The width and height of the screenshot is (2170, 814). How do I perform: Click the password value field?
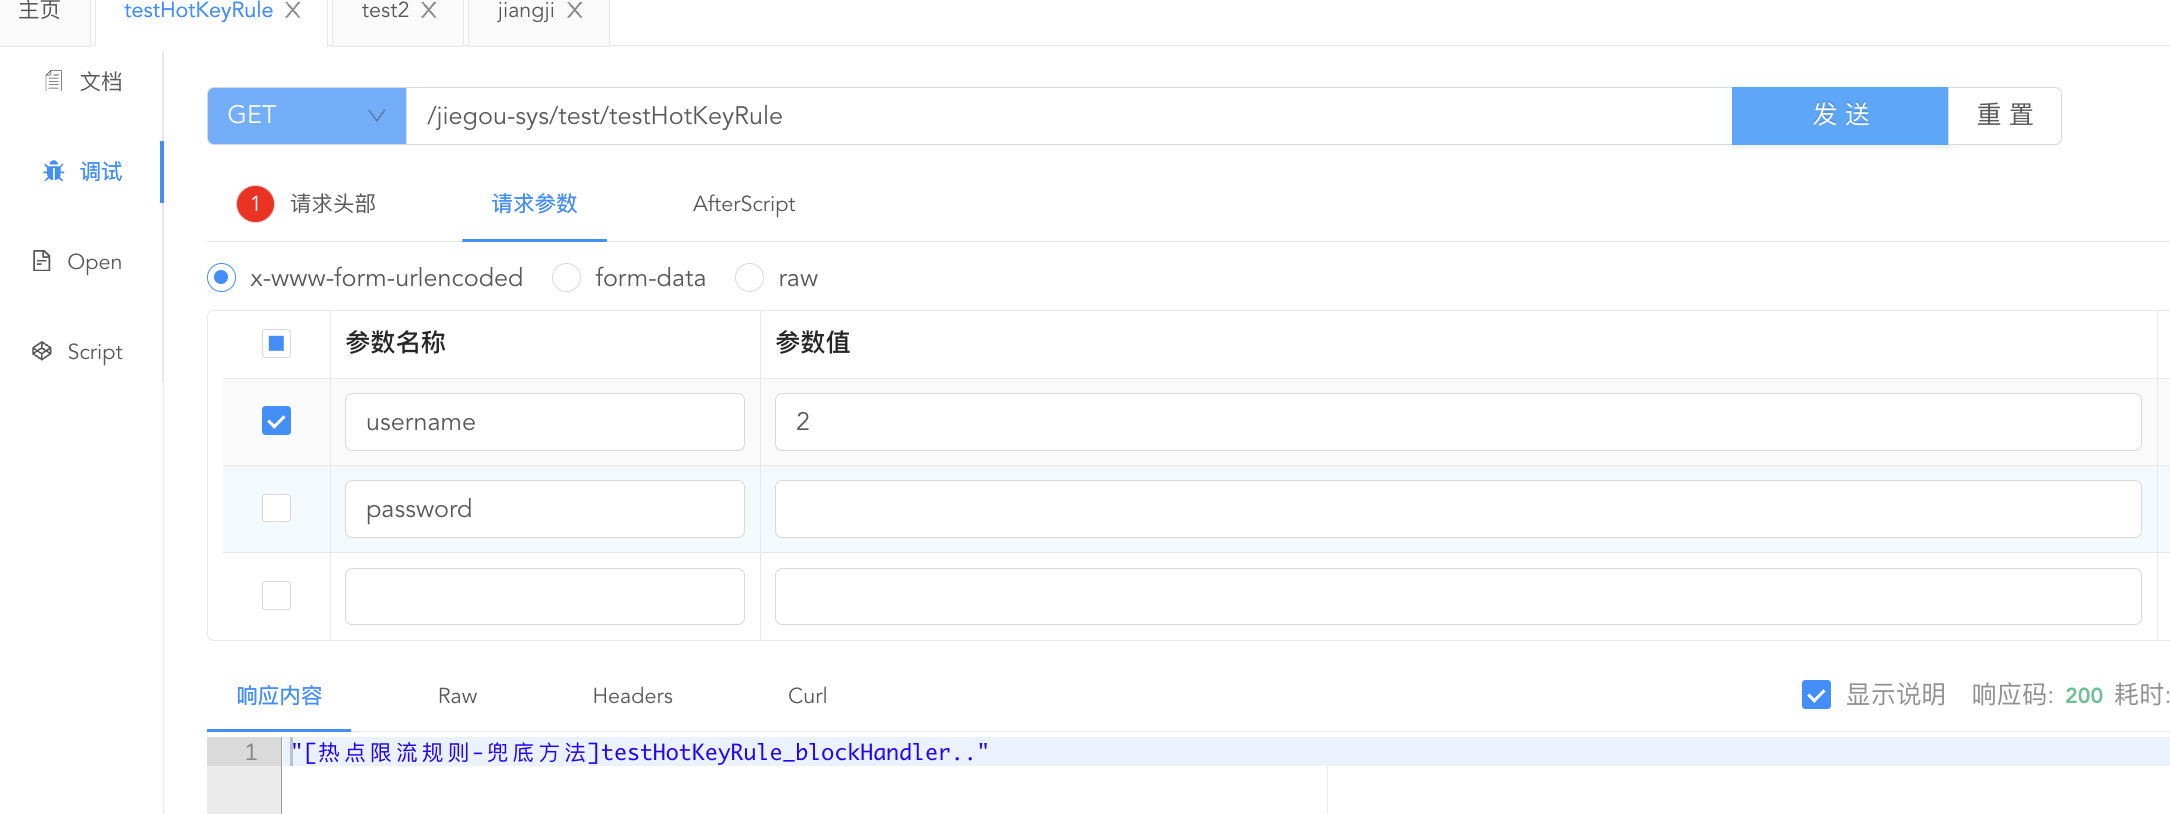click(1458, 509)
